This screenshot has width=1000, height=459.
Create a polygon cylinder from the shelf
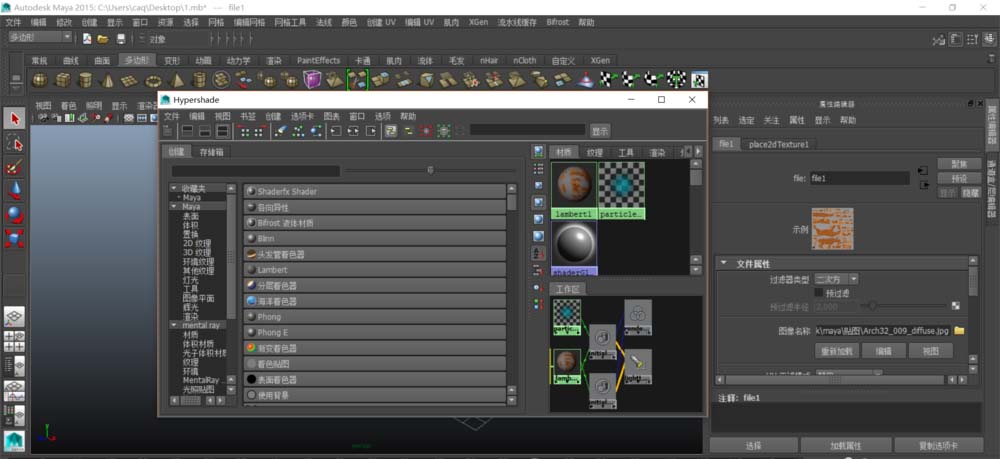click(85, 80)
